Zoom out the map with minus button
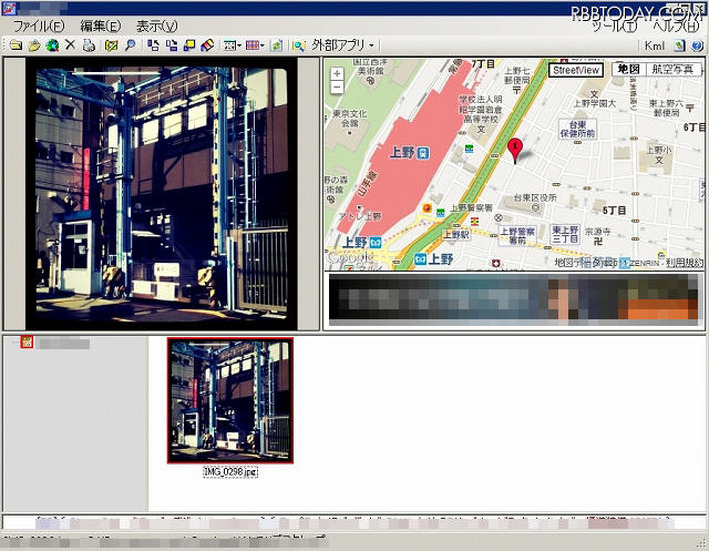The image size is (709, 551). [x=337, y=87]
